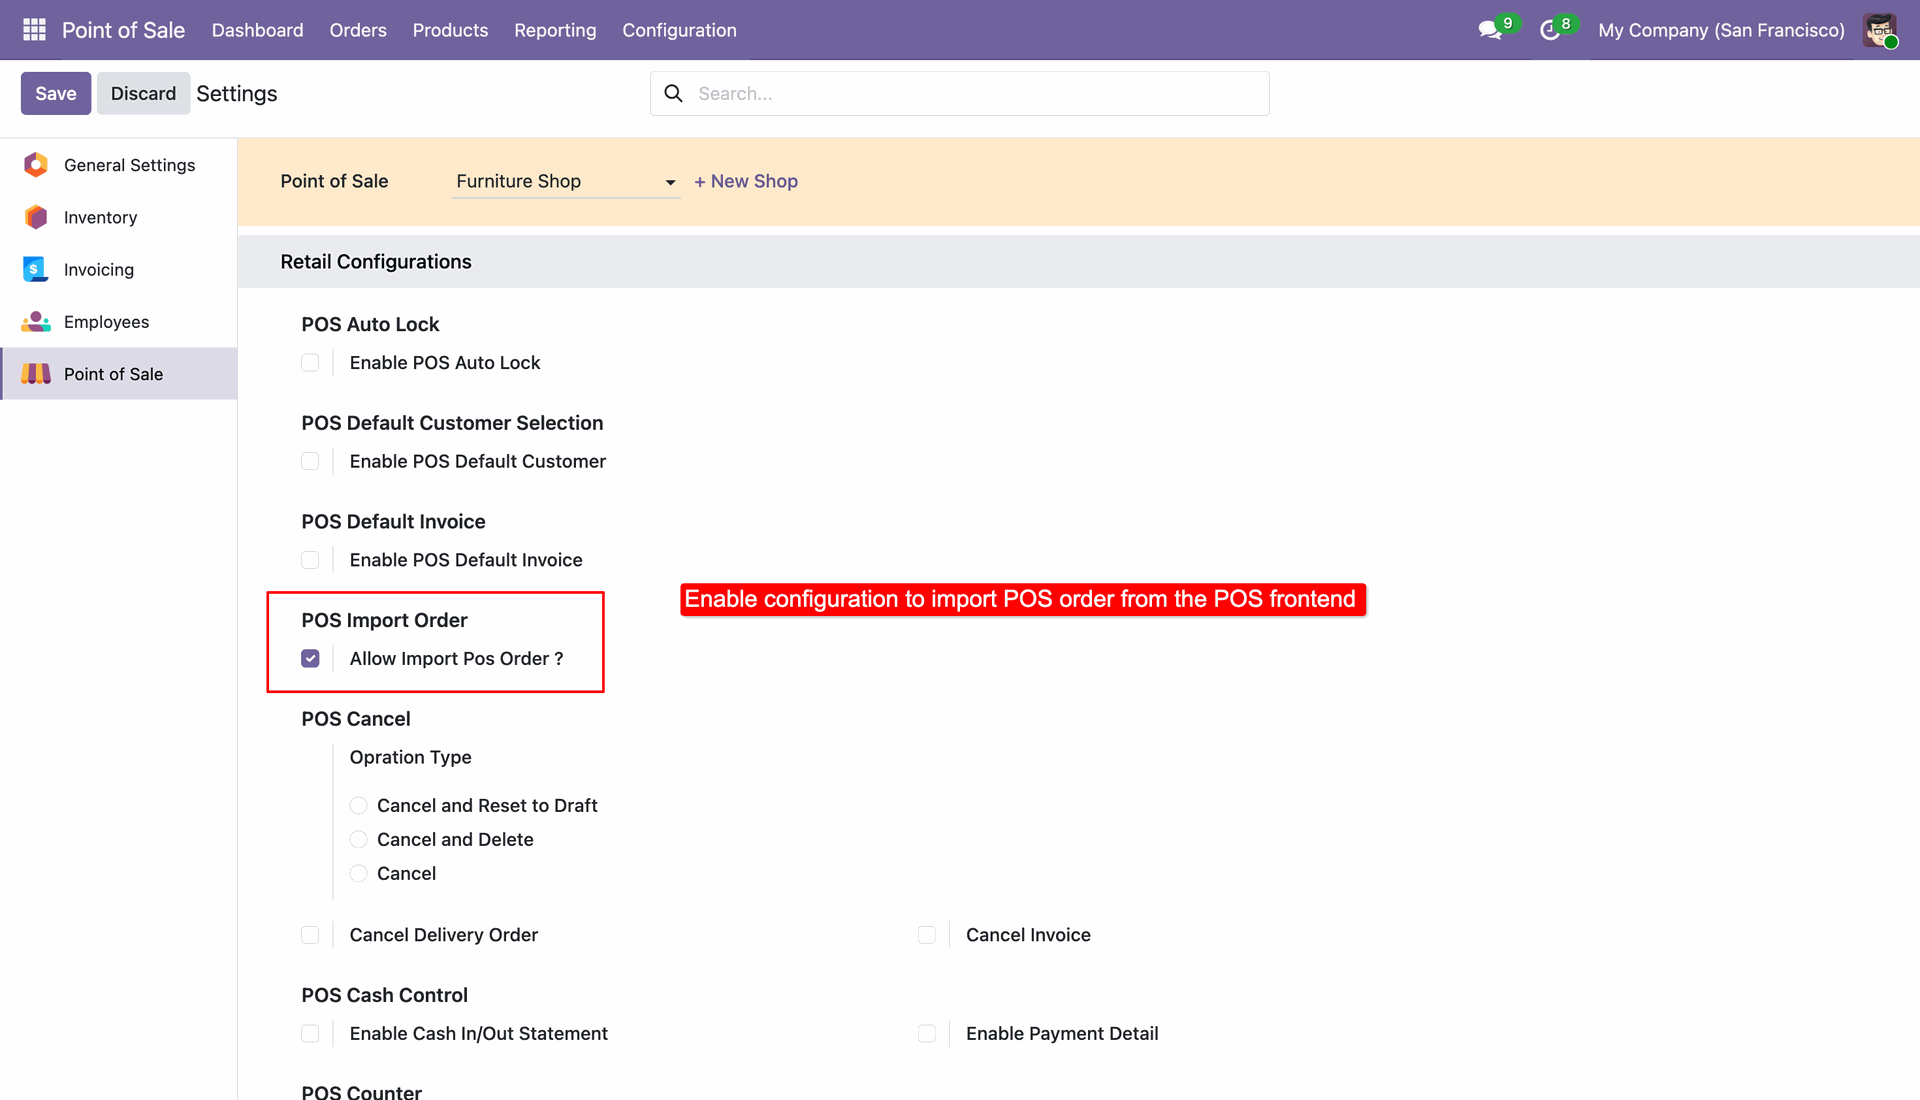
Task: Check Enable POS Default Invoice
Action: click(x=310, y=560)
